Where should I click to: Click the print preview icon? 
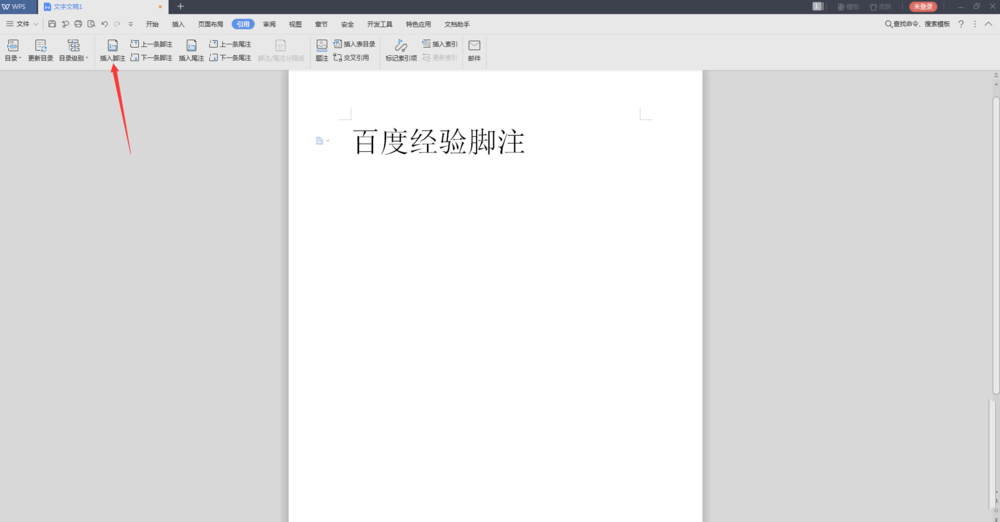tap(91, 24)
